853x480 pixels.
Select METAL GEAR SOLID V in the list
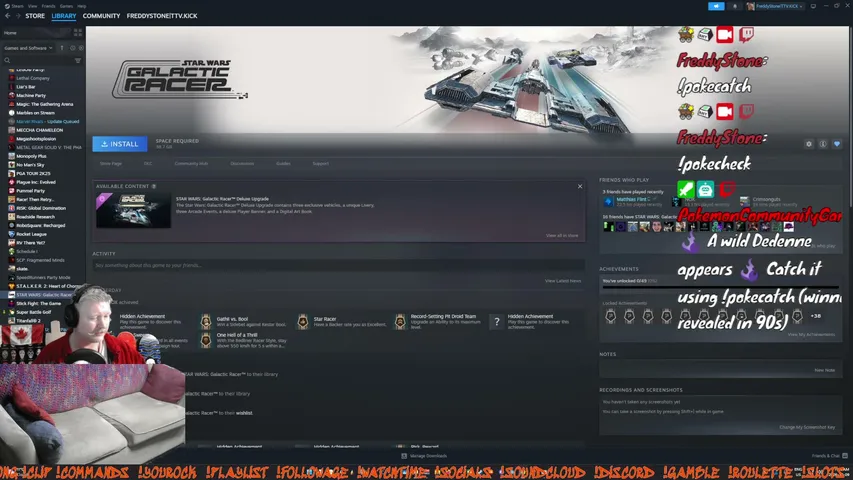point(48,147)
